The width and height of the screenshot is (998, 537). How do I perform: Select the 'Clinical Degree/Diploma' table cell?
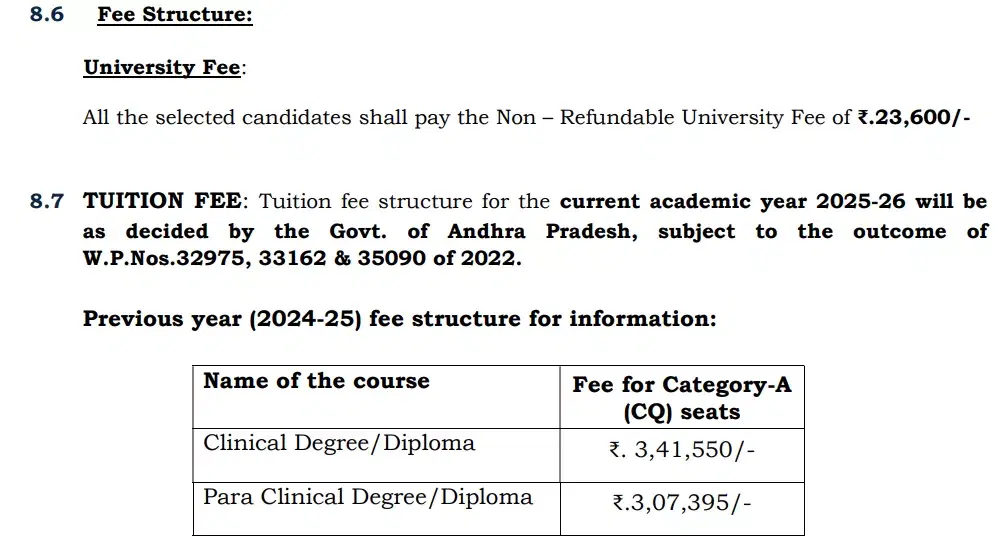pyautogui.click(x=339, y=444)
